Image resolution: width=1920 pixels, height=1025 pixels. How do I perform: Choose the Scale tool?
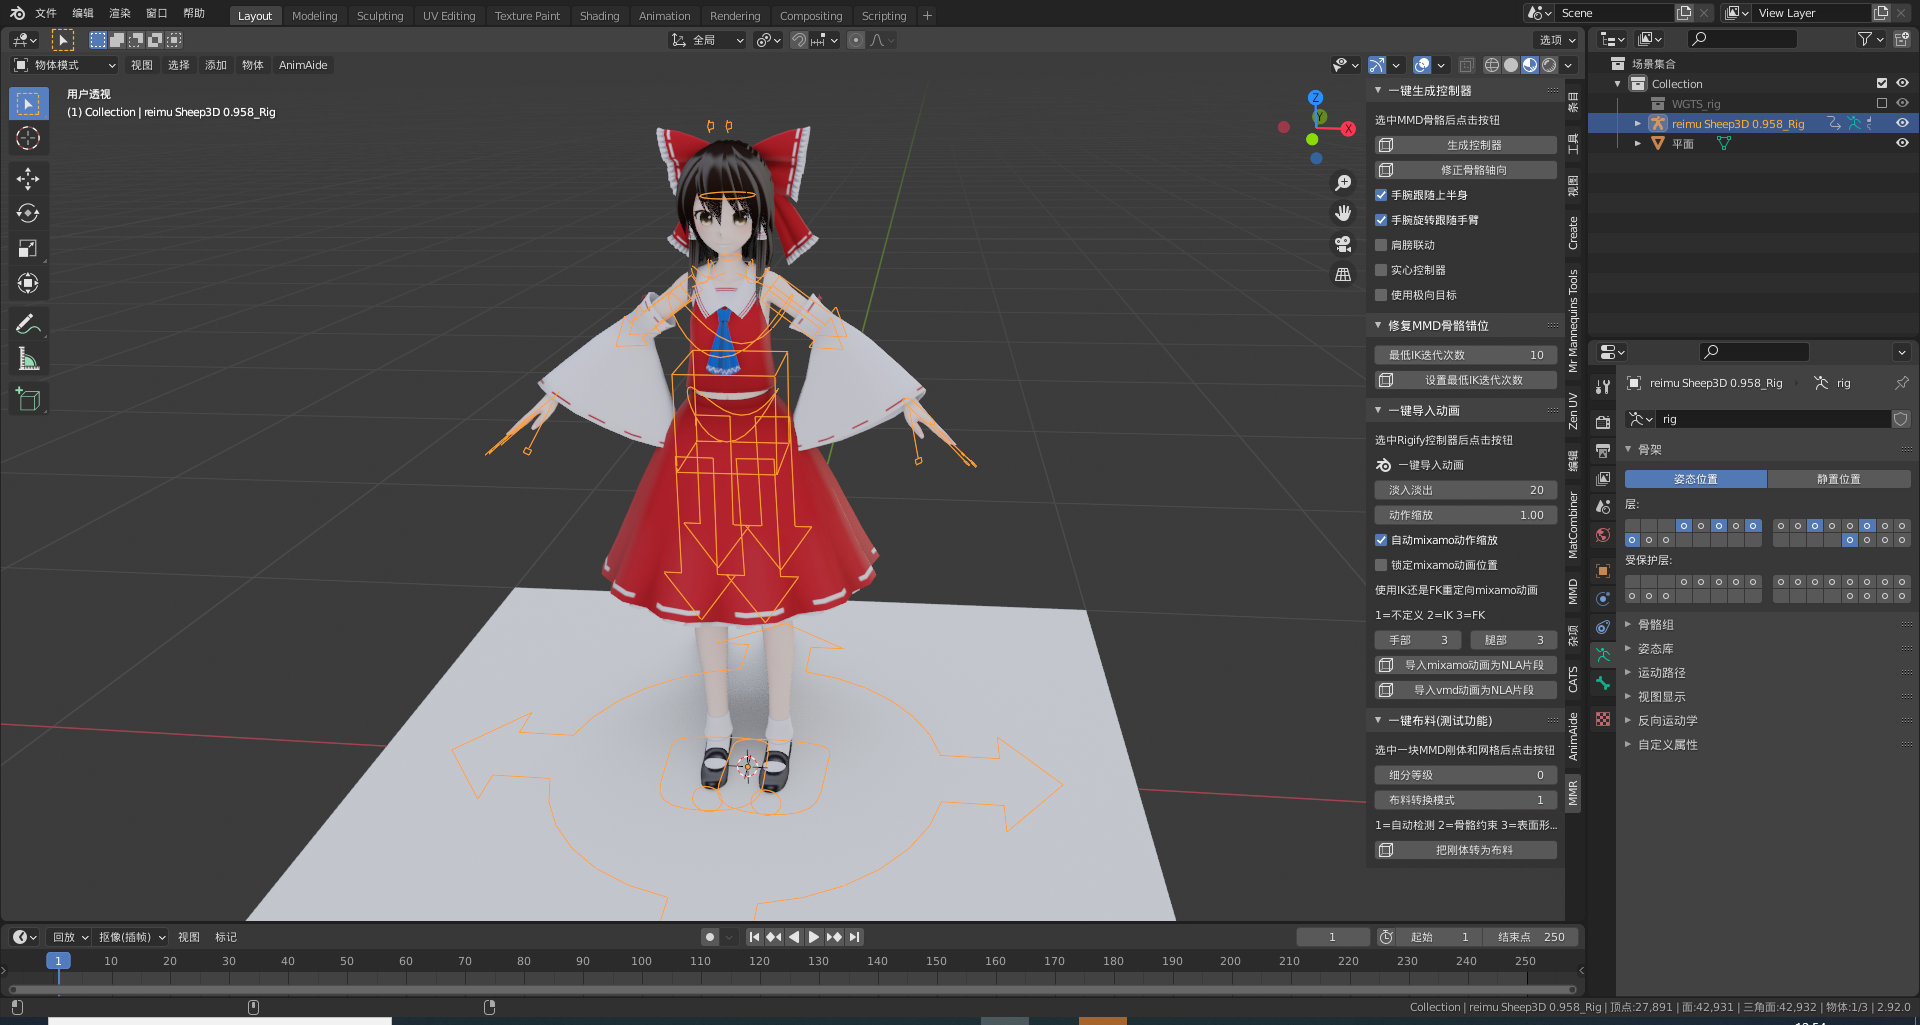[x=28, y=248]
